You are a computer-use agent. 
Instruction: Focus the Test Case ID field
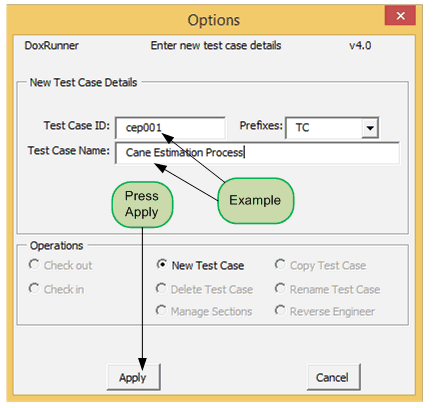(170, 128)
